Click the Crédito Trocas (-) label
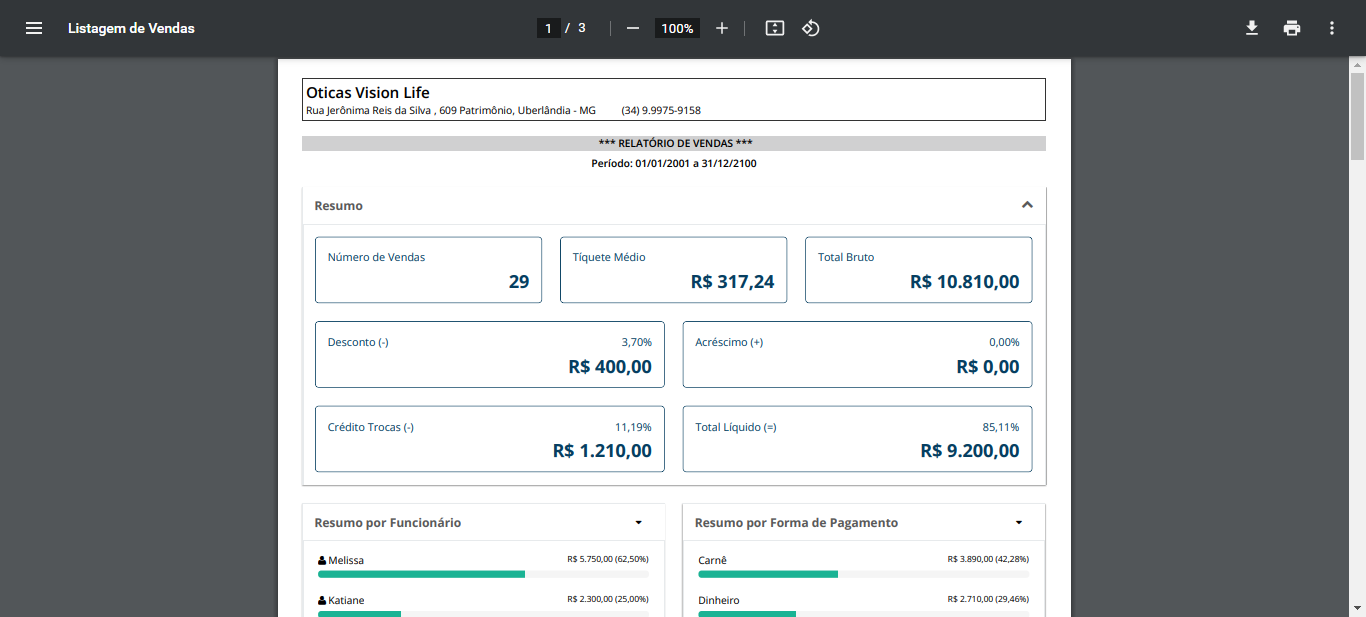The height and width of the screenshot is (617, 1366). click(371, 427)
